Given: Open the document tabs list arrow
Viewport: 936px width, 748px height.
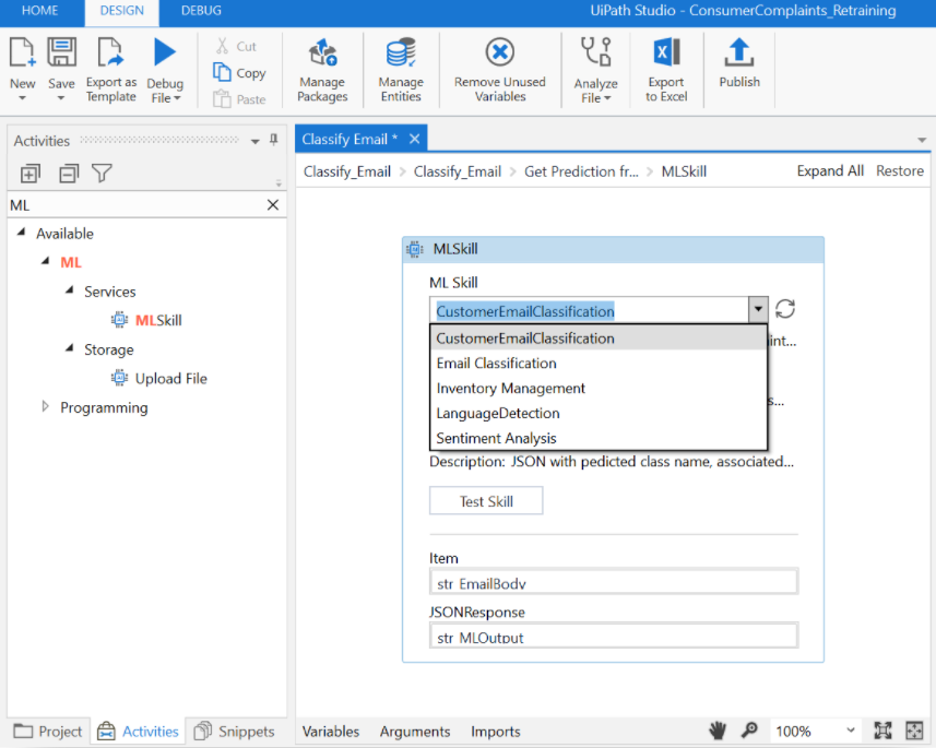Looking at the screenshot, I should pos(922,140).
